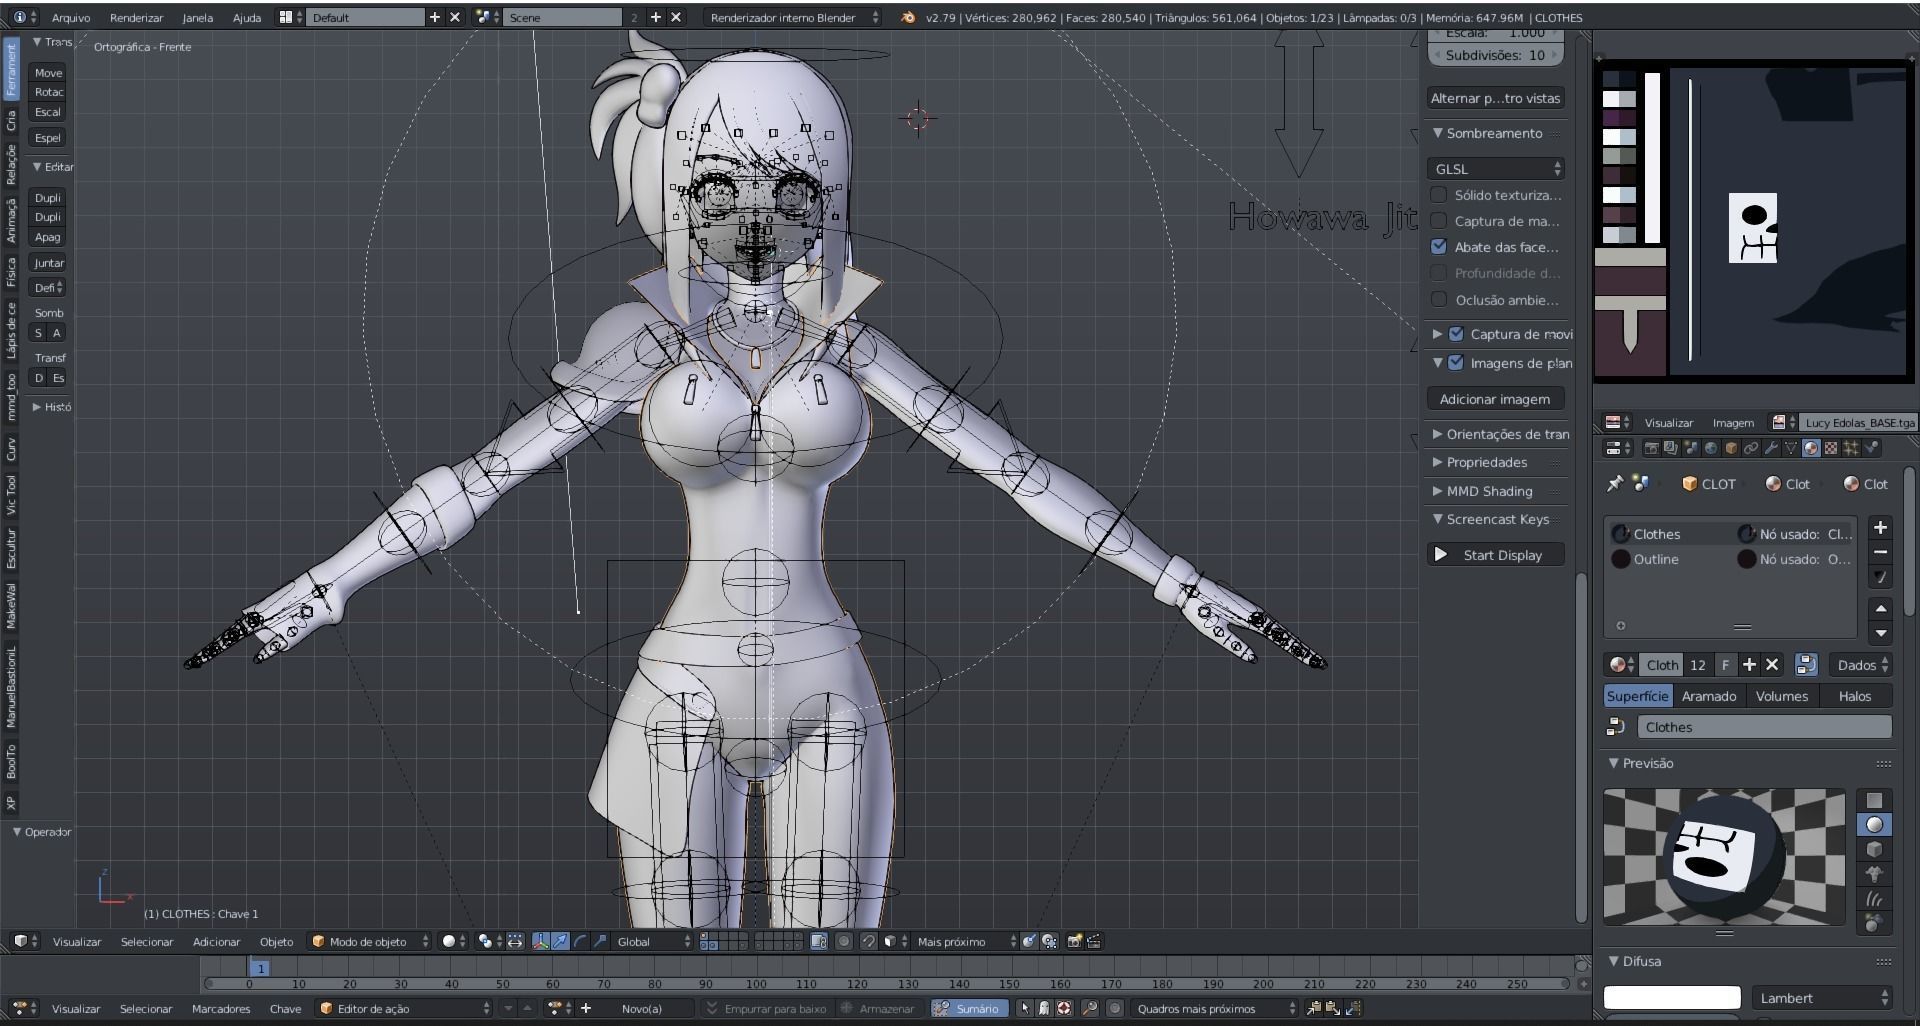Open the Arquivo menu
Image resolution: width=1920 pixels, height=1026 pixels.
tap(70, 17)
